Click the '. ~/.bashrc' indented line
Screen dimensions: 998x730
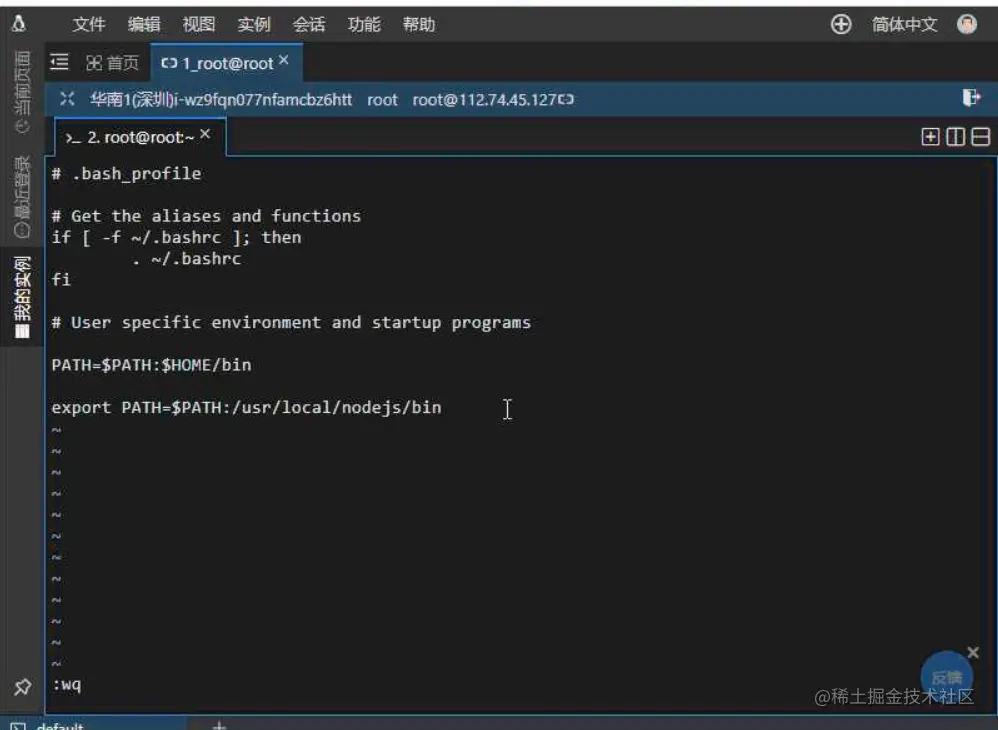point(187,258)
